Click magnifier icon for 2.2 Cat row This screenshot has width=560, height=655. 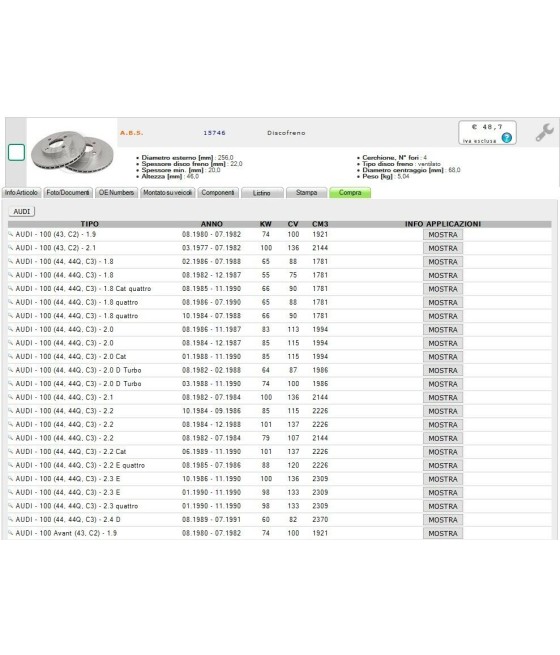[x=11, y=452]
